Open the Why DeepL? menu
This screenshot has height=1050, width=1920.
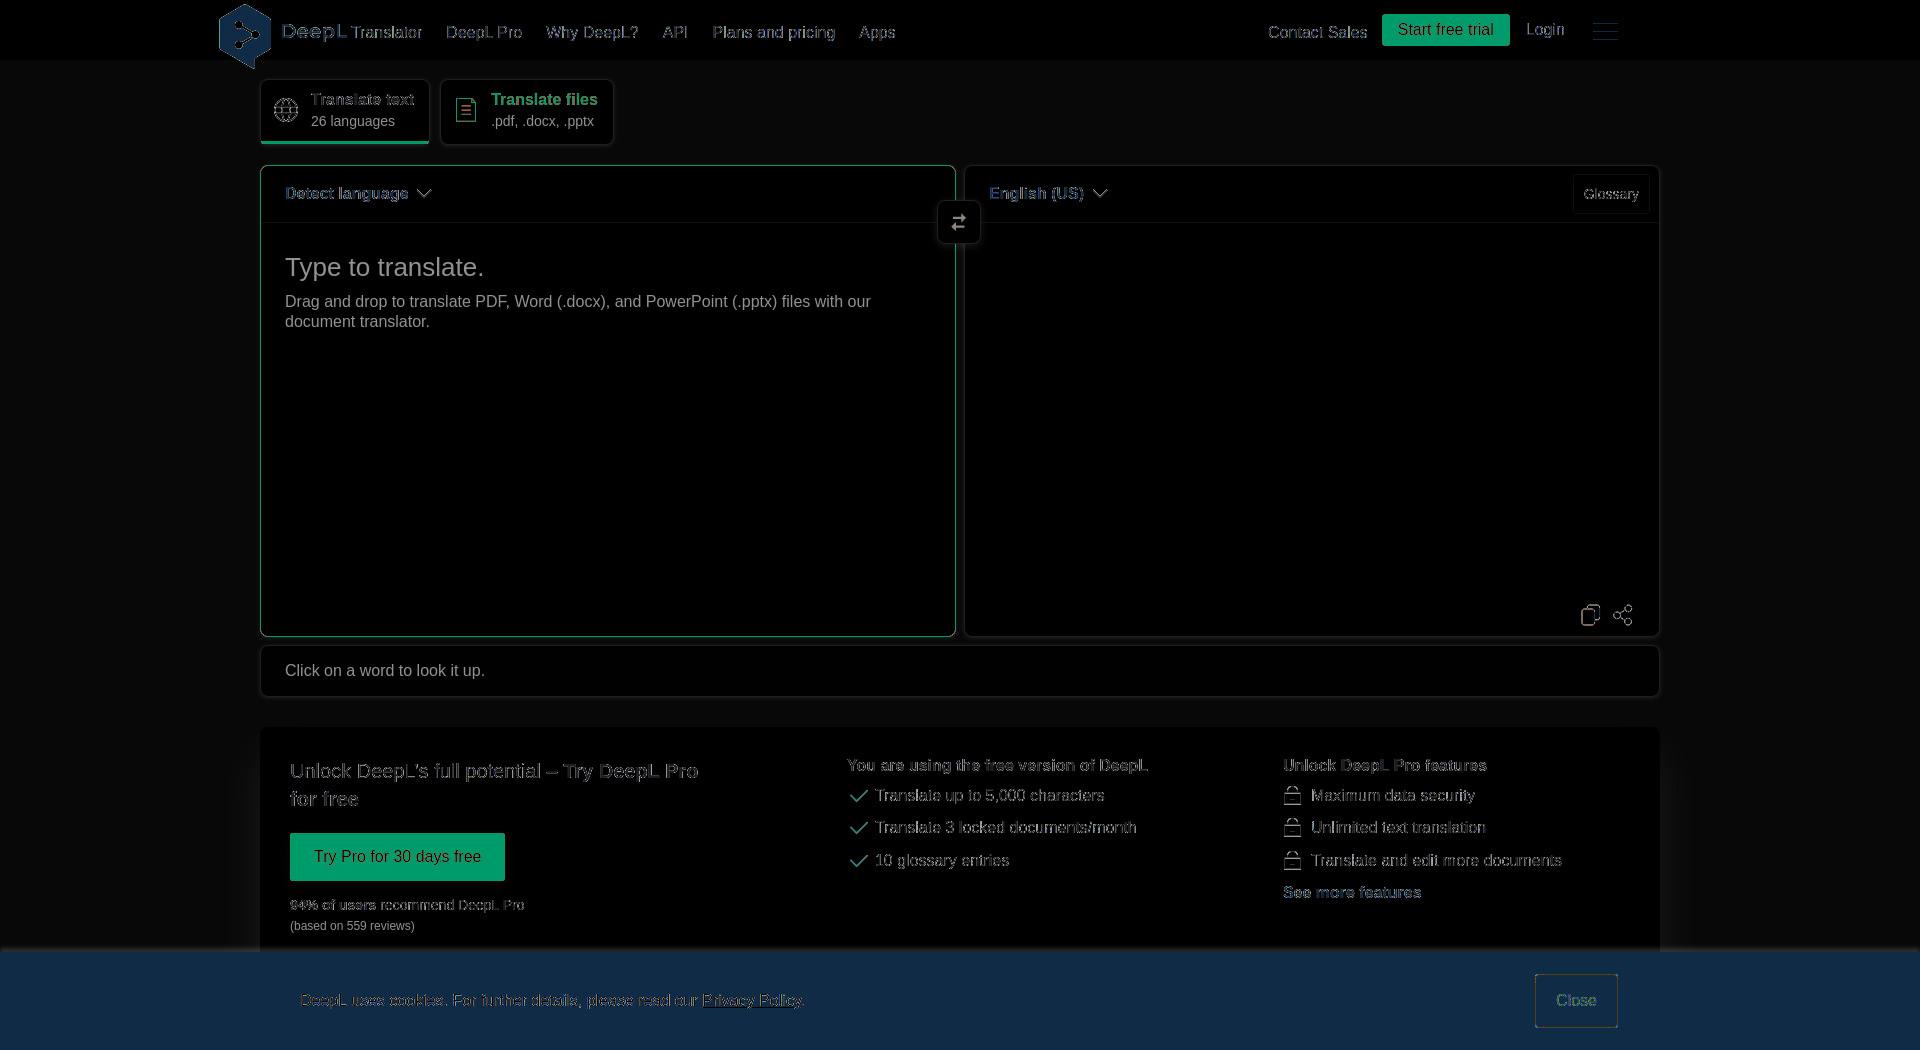[592, 33]
